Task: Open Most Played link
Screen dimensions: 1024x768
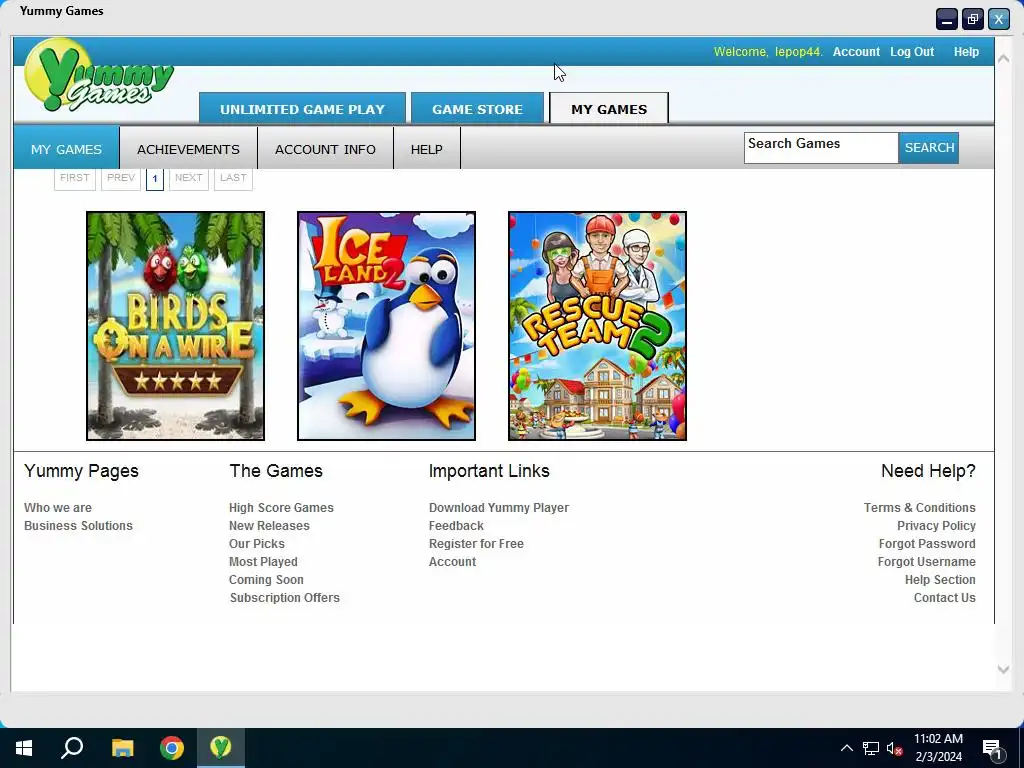Action: coord(263,562)
